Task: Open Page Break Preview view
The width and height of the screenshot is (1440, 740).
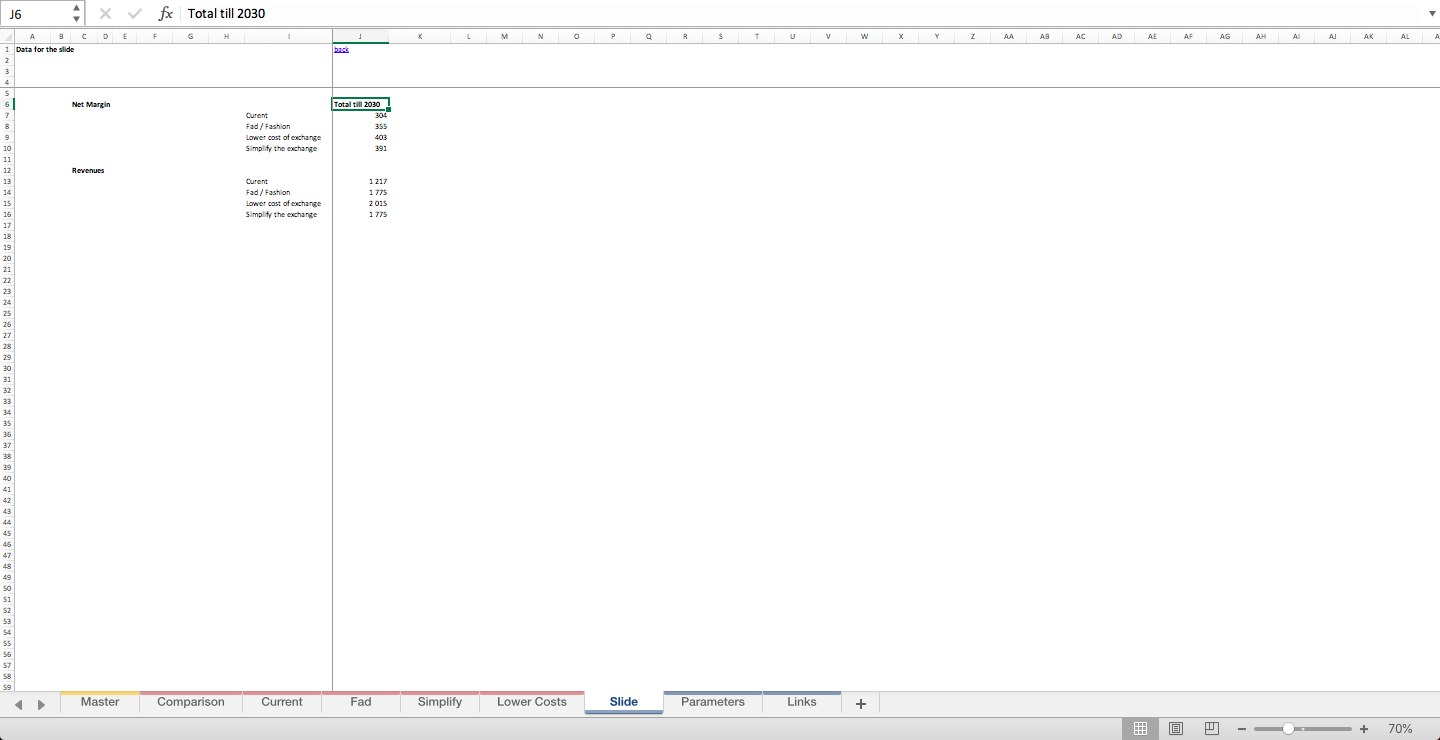Action: [1211, 728]
